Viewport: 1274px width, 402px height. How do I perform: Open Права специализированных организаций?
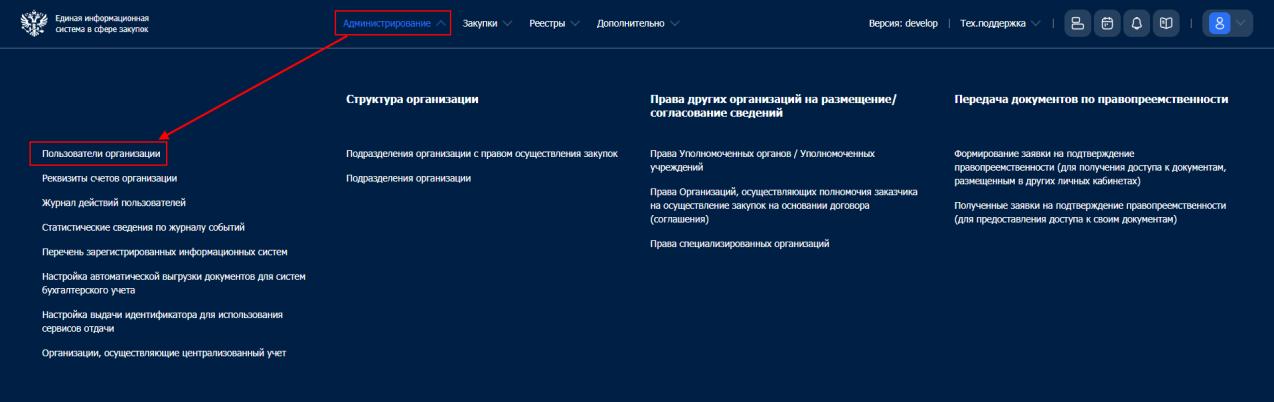[739, 243]
